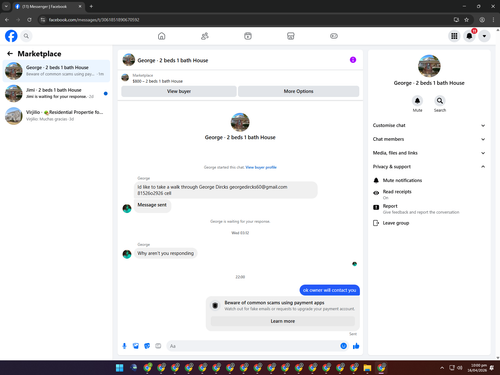The image size is (500, 375).
Task: Open Friends icon in top navigation
Action: [x=205, y=36]
